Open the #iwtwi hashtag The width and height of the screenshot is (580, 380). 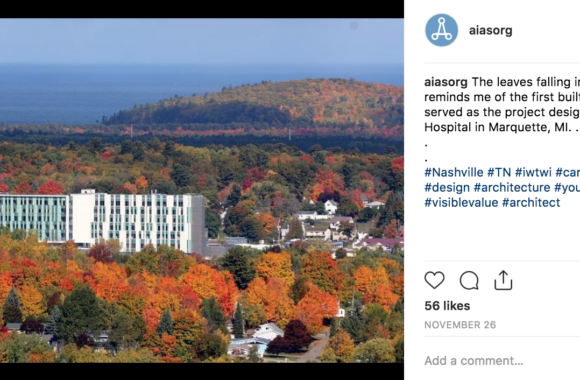pos(533,172)
